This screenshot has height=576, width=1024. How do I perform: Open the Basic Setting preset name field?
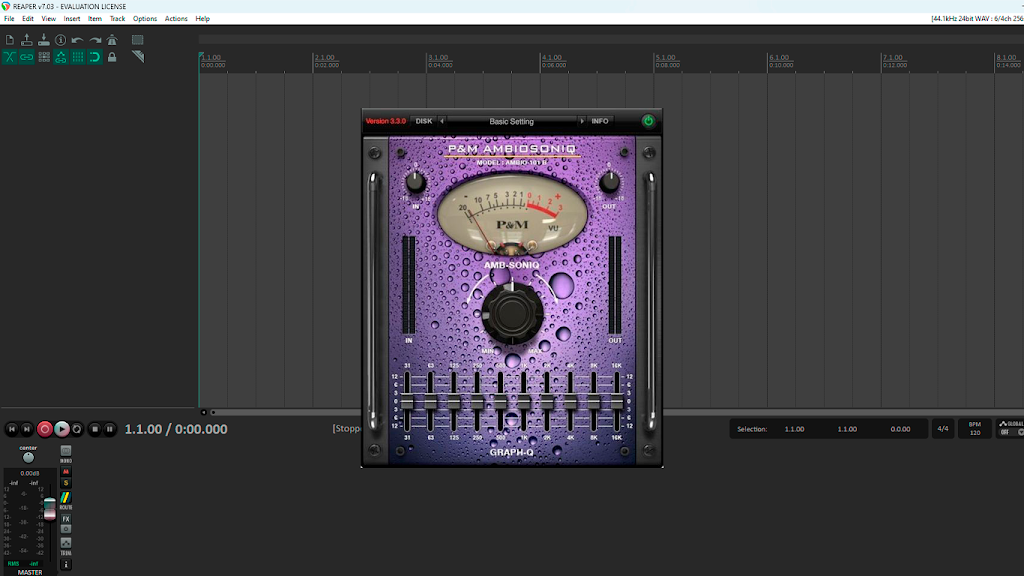click(x=511, y=121)
